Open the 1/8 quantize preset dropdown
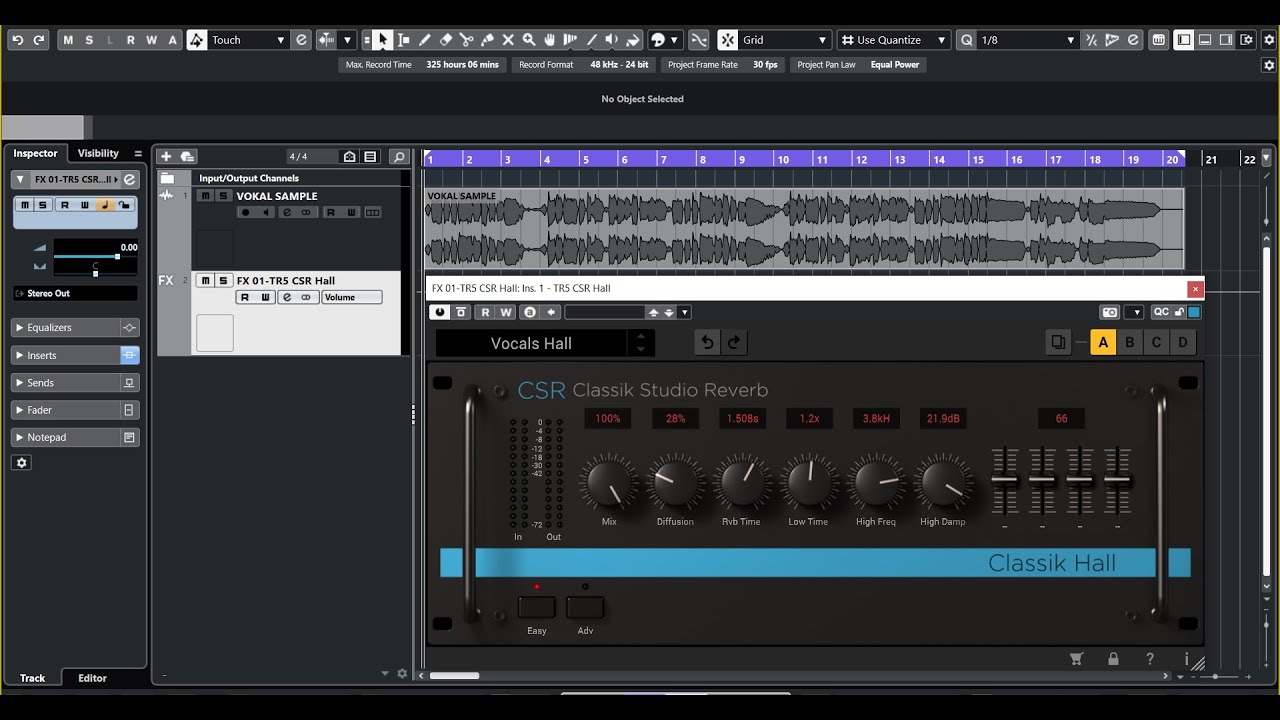 coord(1027,40)
